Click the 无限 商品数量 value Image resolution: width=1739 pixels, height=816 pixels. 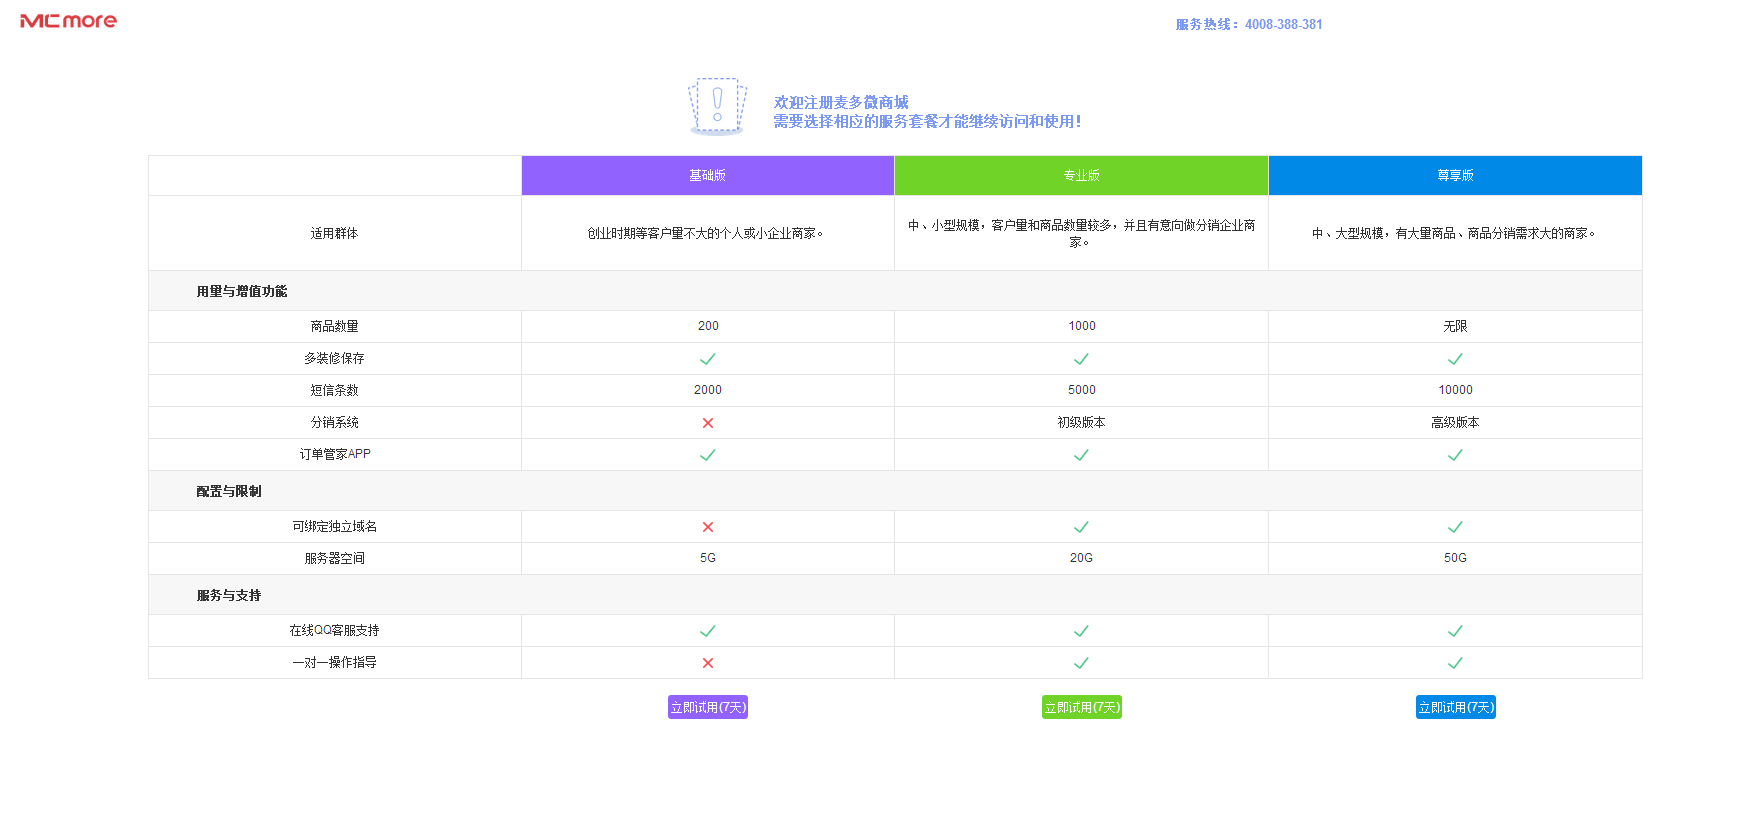coord(1455,326)
